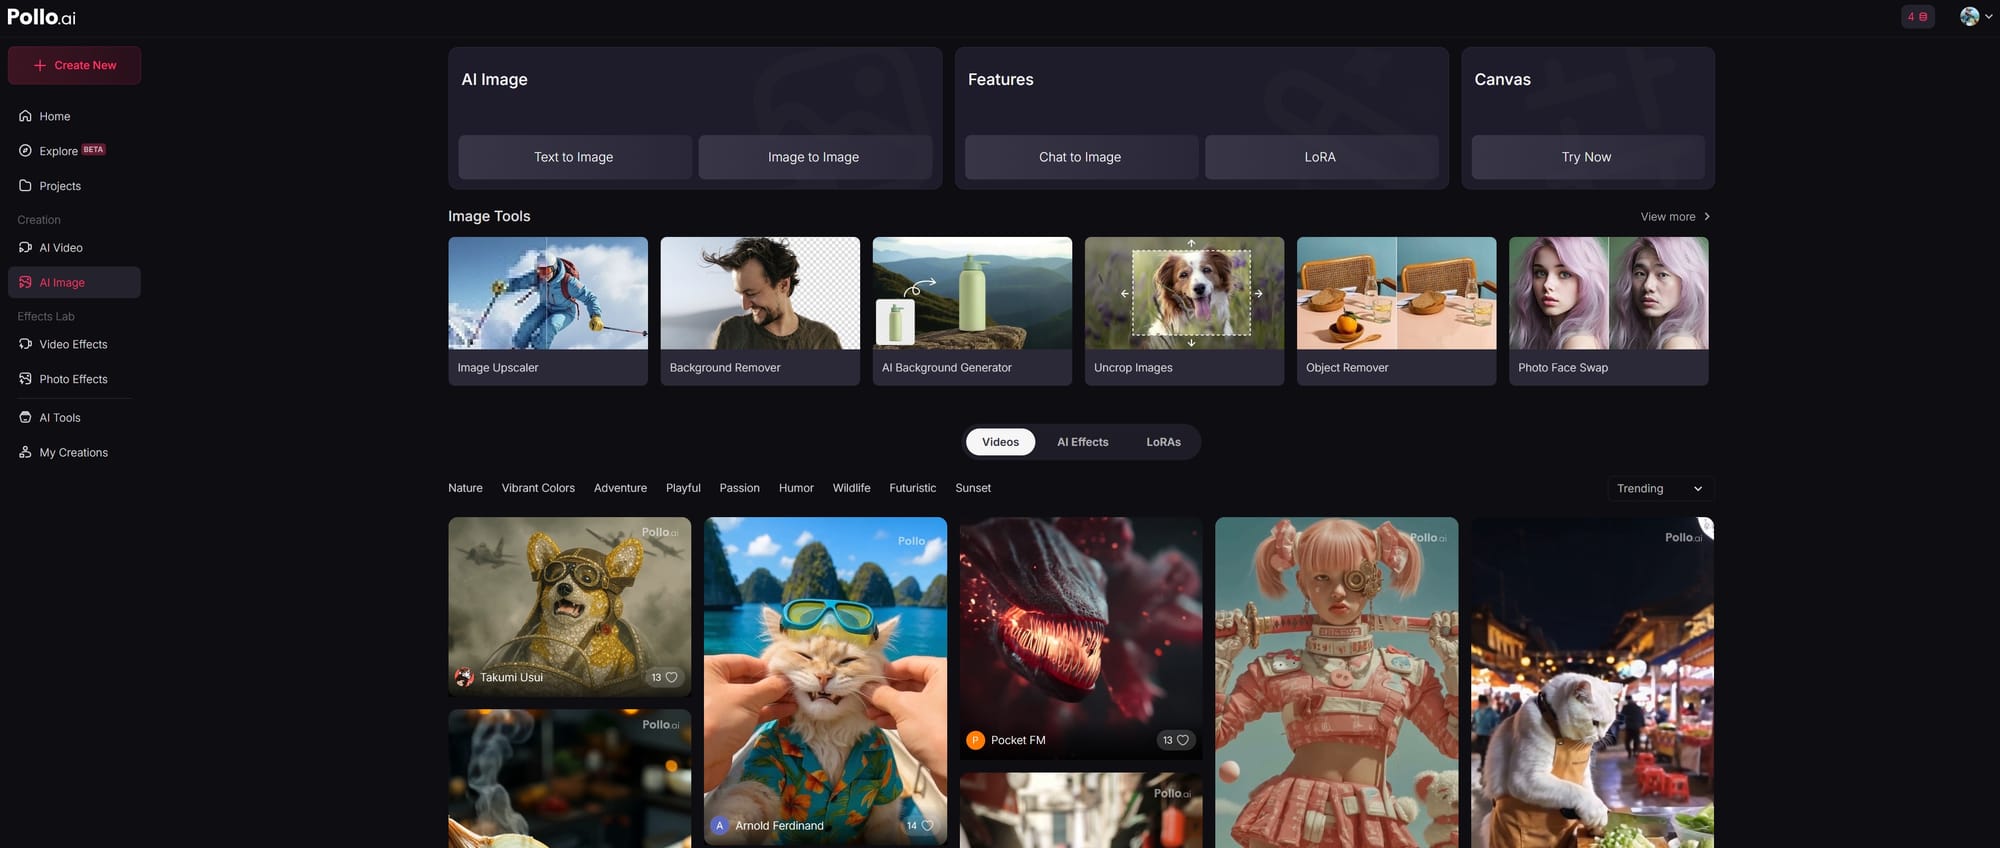Click the My Creations sidebar icon
The width and height of the screenshot is (2000, 848).
coord(25,452)
